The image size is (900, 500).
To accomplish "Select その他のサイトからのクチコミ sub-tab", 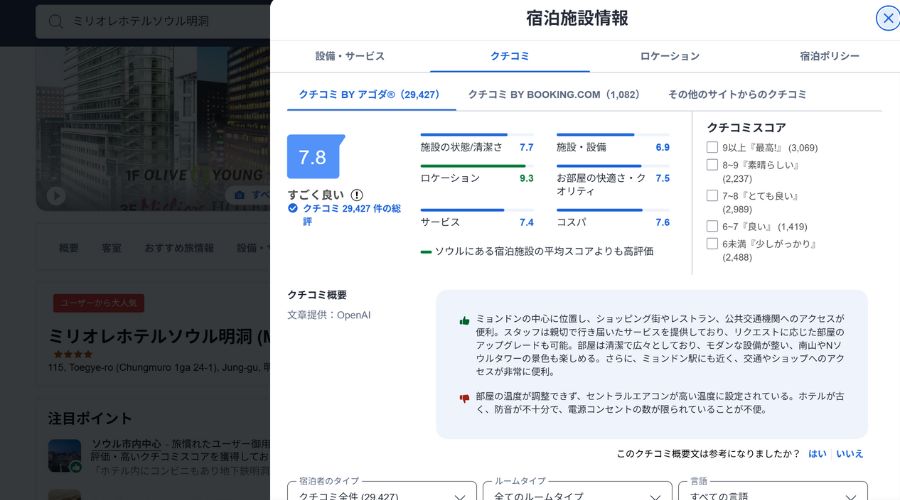I will pos(737,95).
